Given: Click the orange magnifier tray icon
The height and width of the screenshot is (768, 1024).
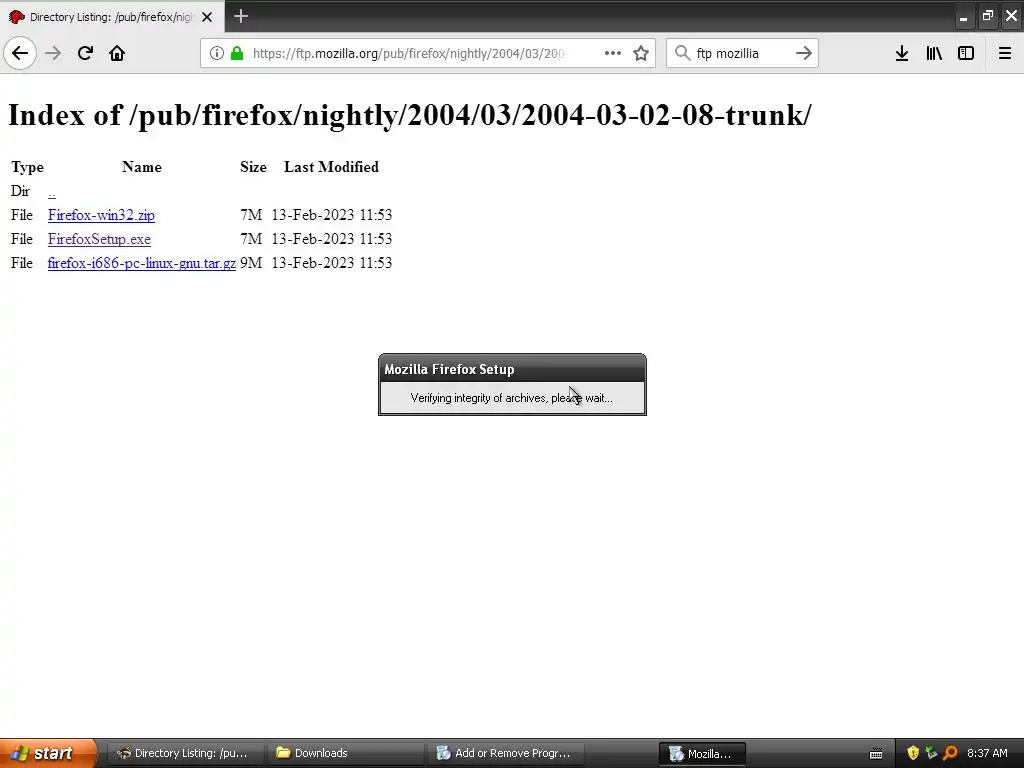Looking at the screenshot, I should pyautogui.click(x=950, y=753).
